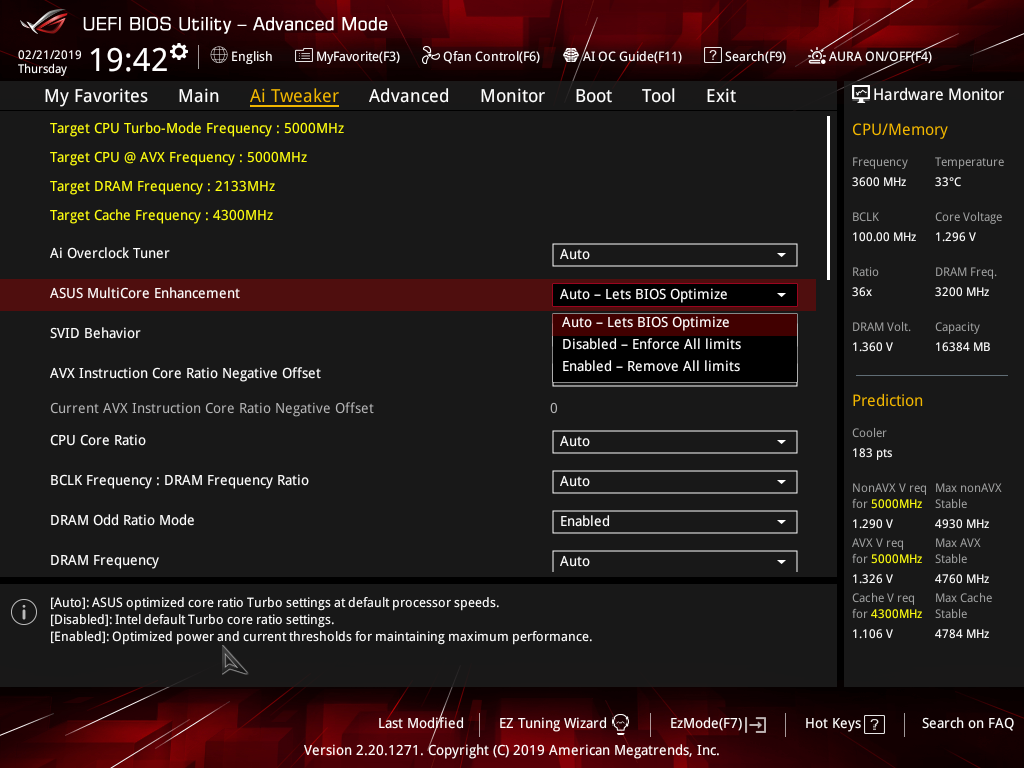Open Search(F9) question mark icon
Viewport: 1024px width, 768px height.
(x=713, y=56)
